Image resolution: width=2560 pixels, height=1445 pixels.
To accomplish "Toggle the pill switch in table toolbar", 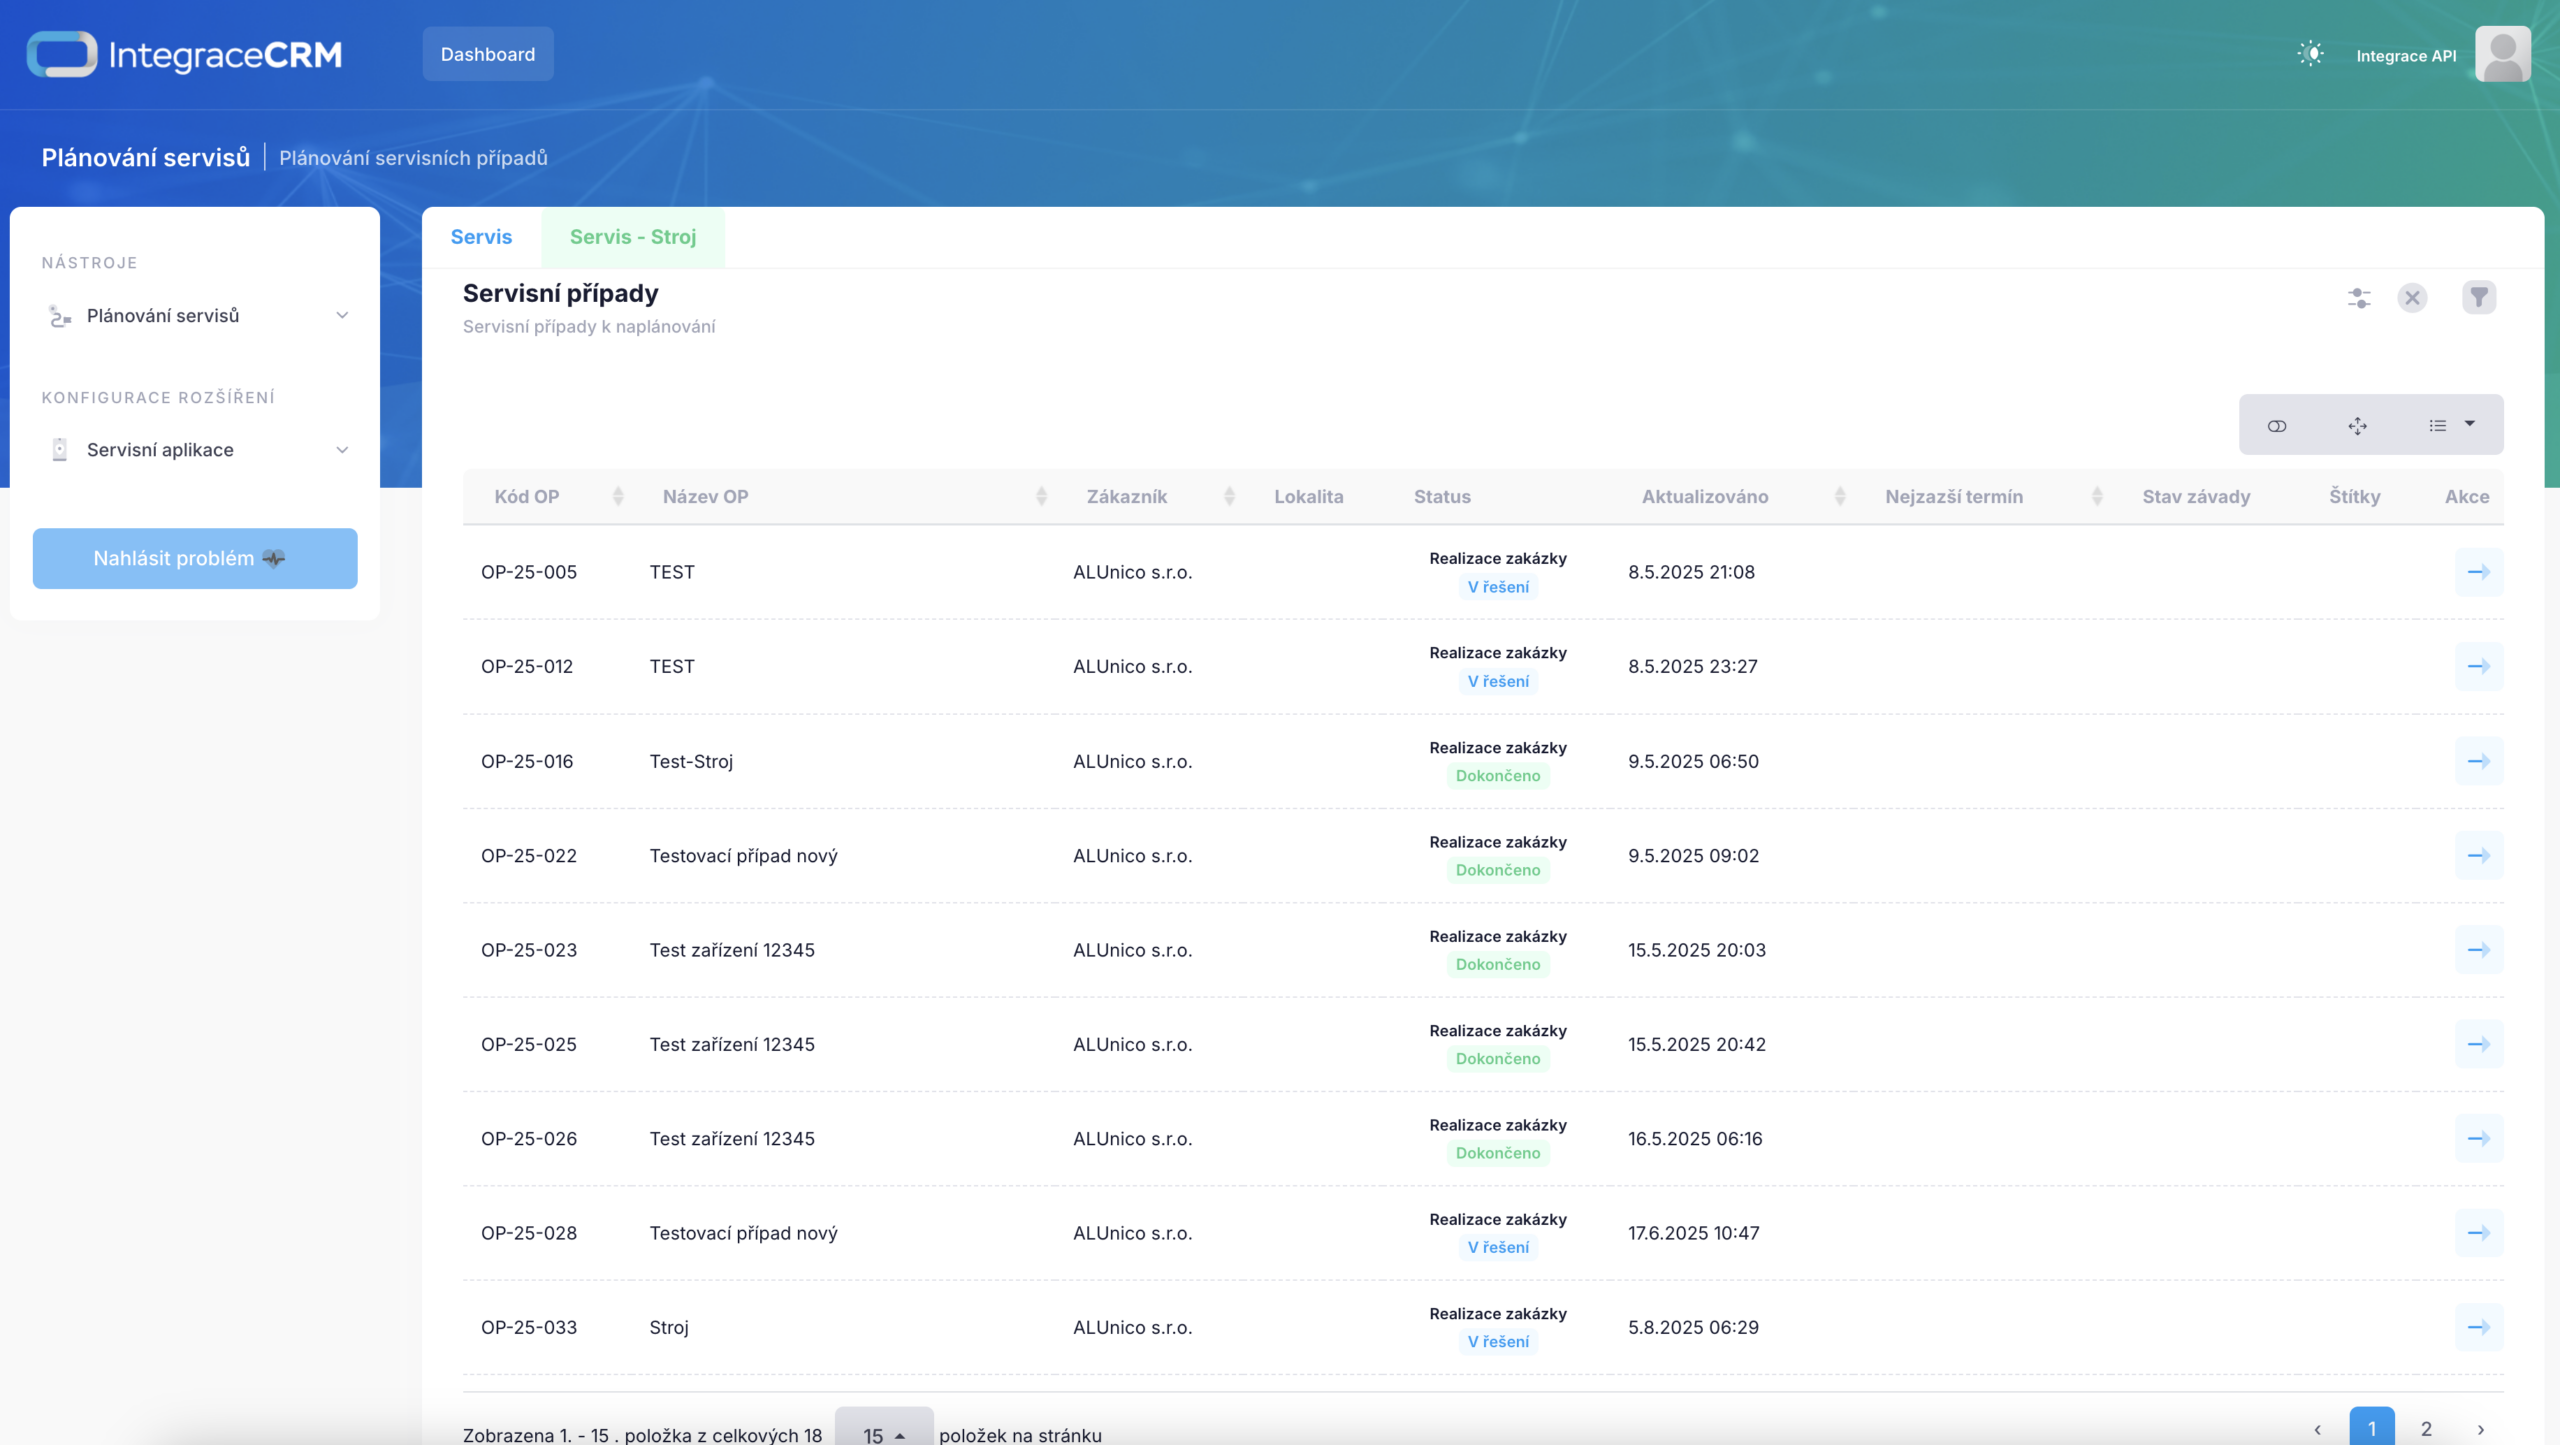I will 2277,426.
